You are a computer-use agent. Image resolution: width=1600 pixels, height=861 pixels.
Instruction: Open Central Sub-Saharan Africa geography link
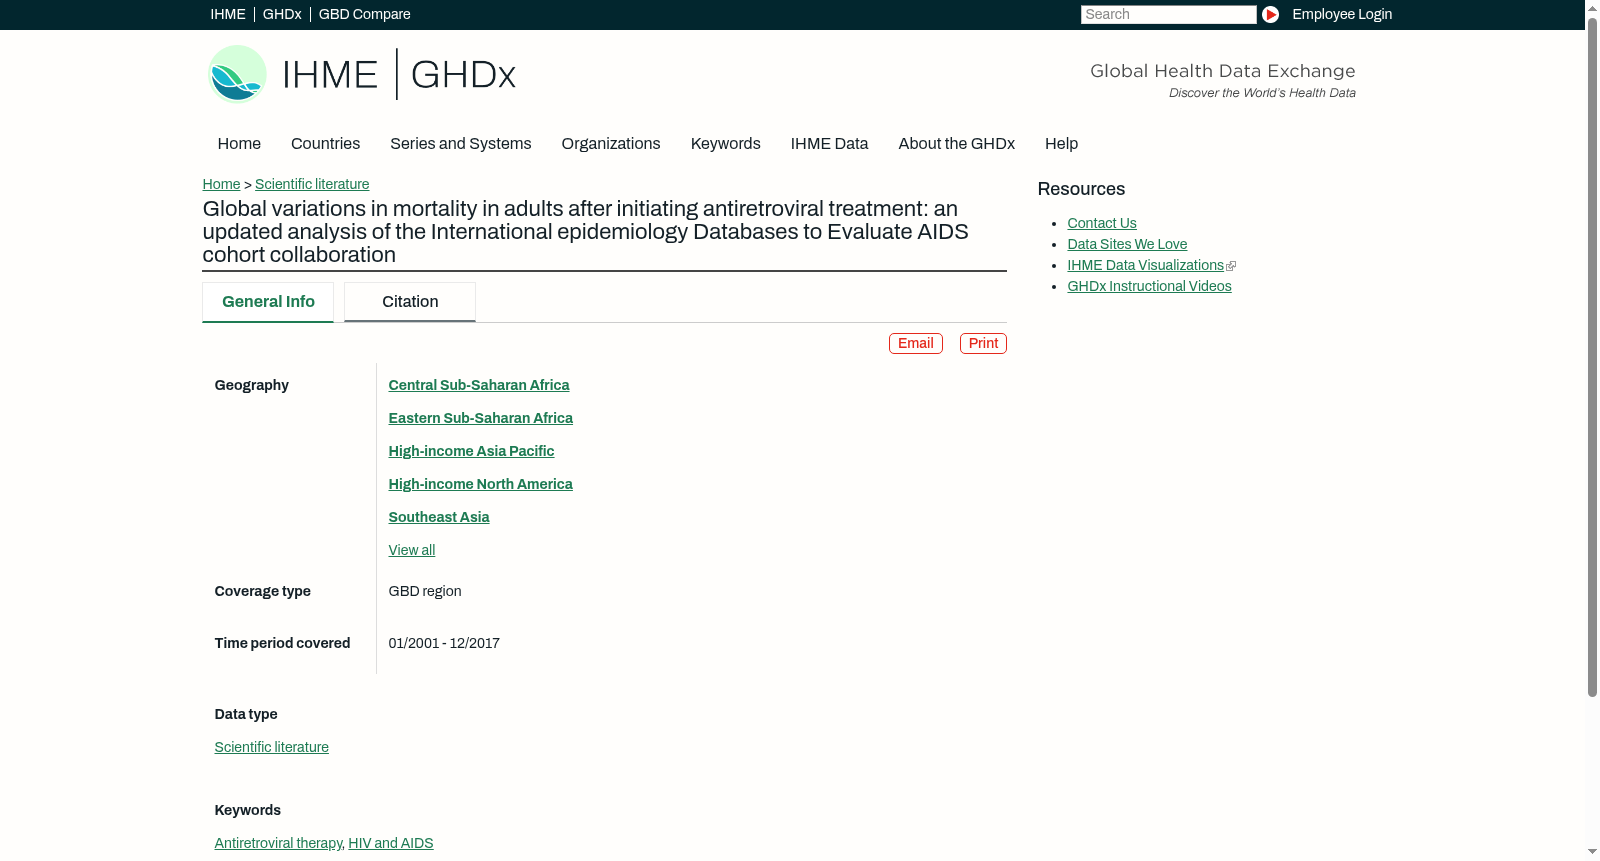tap(479, 385)
